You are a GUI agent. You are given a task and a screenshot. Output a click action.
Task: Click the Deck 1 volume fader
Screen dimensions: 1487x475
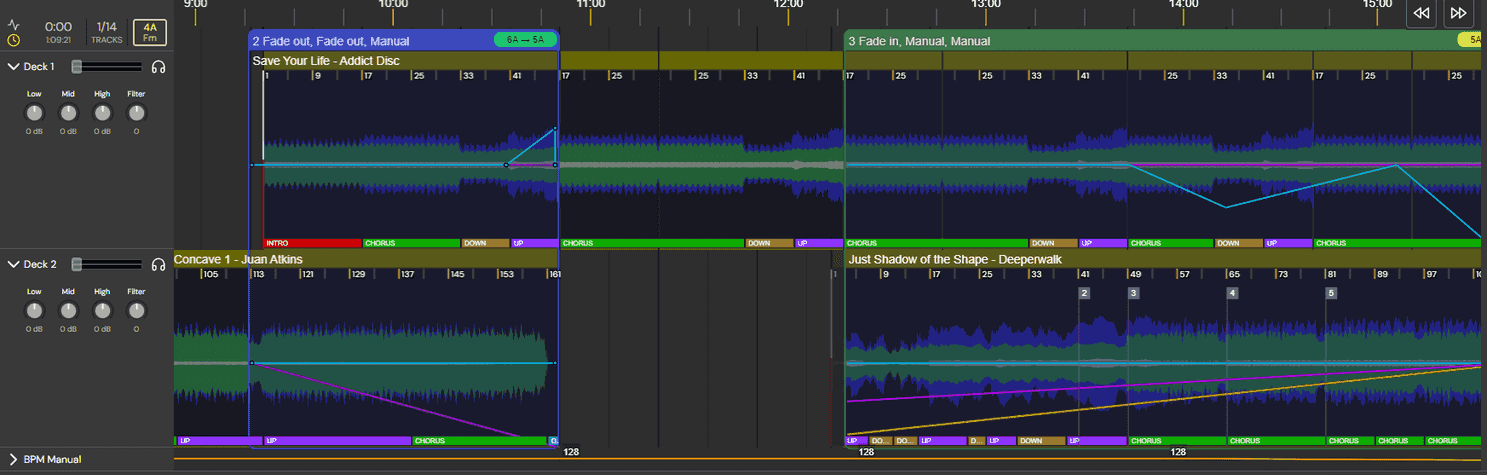[x=77, y=67]
